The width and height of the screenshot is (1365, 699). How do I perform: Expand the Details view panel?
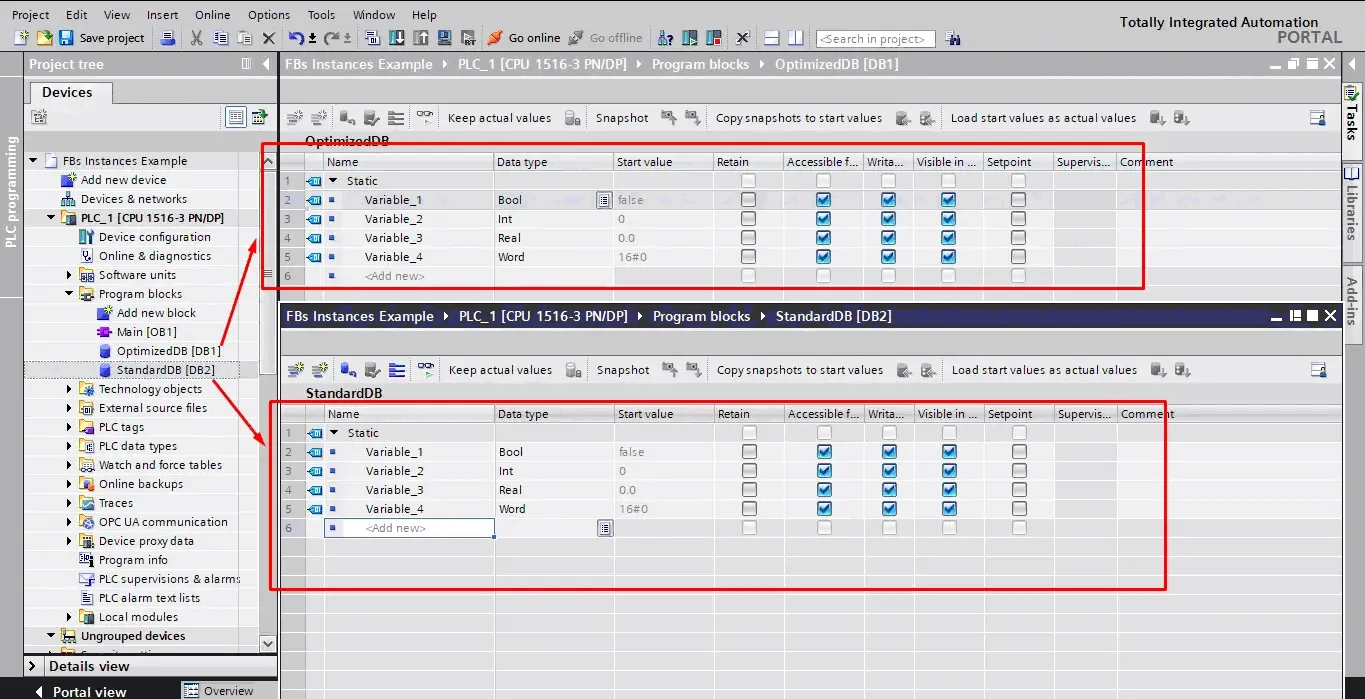click(33, 666)
